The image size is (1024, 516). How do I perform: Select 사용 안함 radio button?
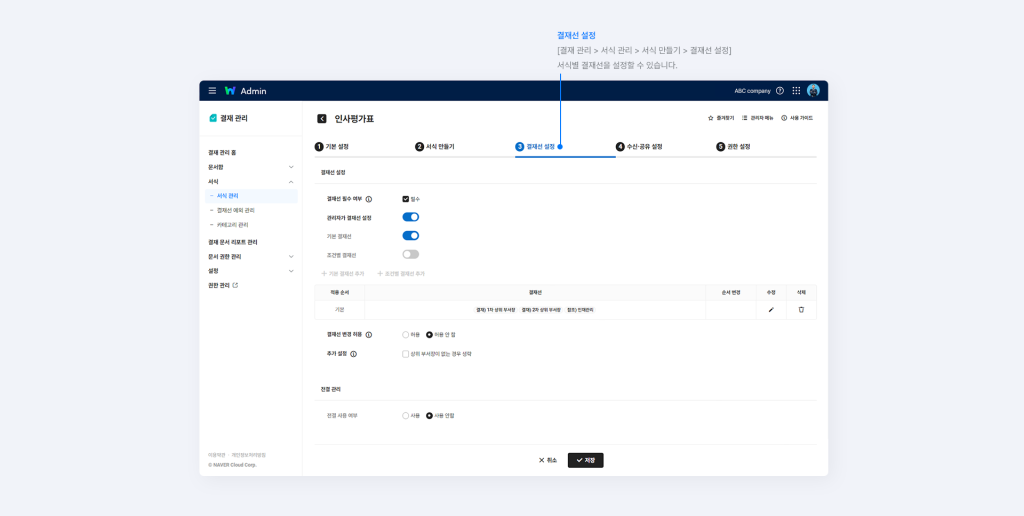tap(429, 415)
